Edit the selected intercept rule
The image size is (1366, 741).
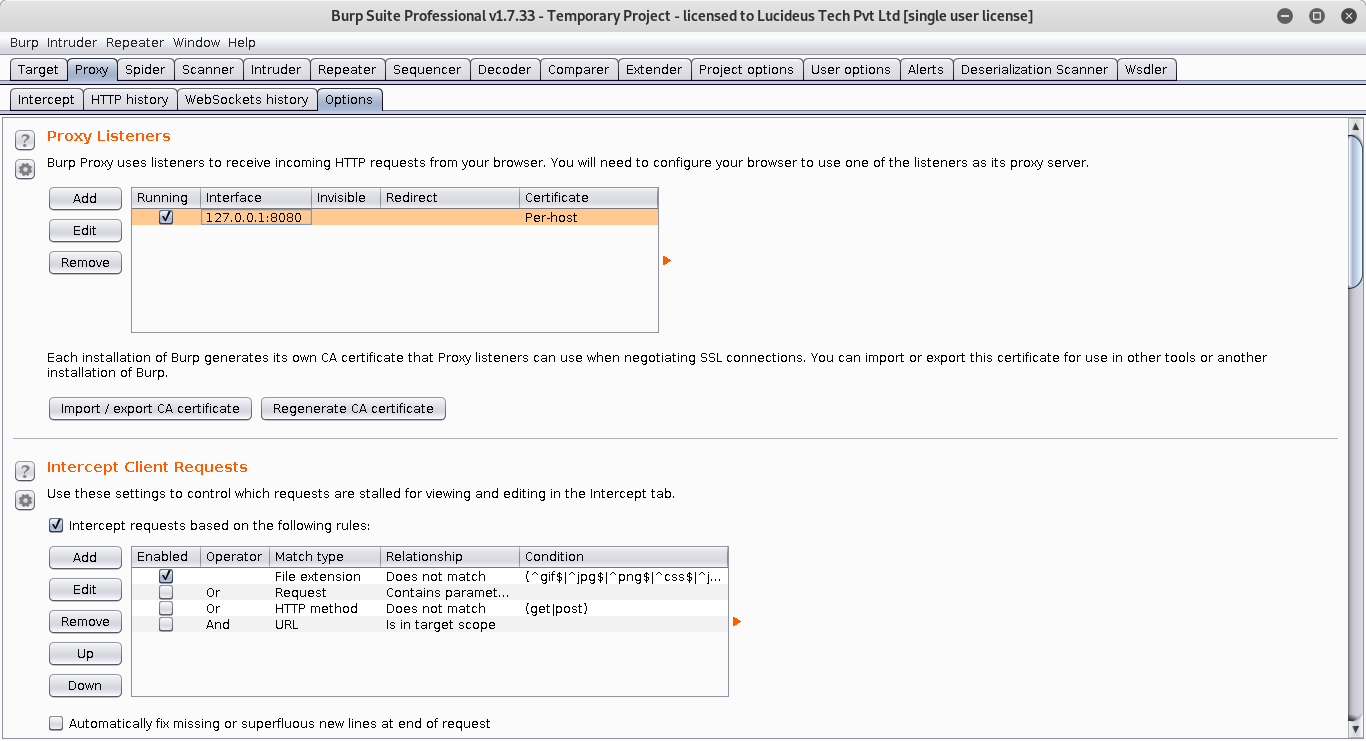[x=85, y=590]
